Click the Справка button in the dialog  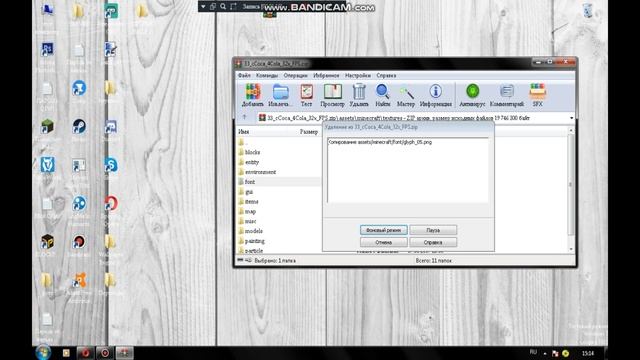pos(433,242)
